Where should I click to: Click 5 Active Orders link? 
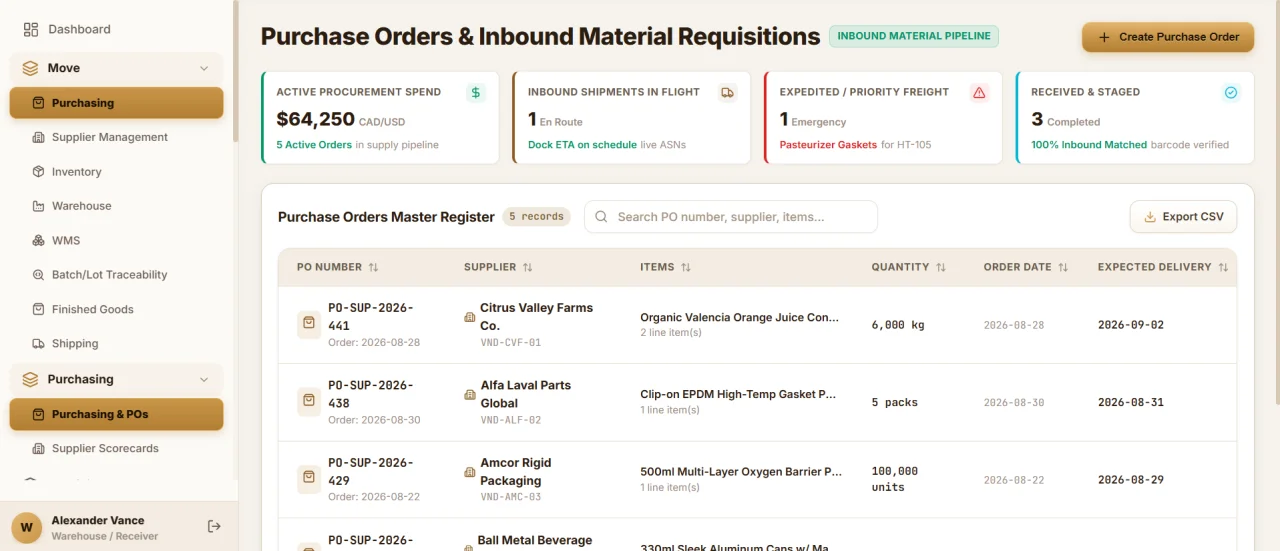314,145
